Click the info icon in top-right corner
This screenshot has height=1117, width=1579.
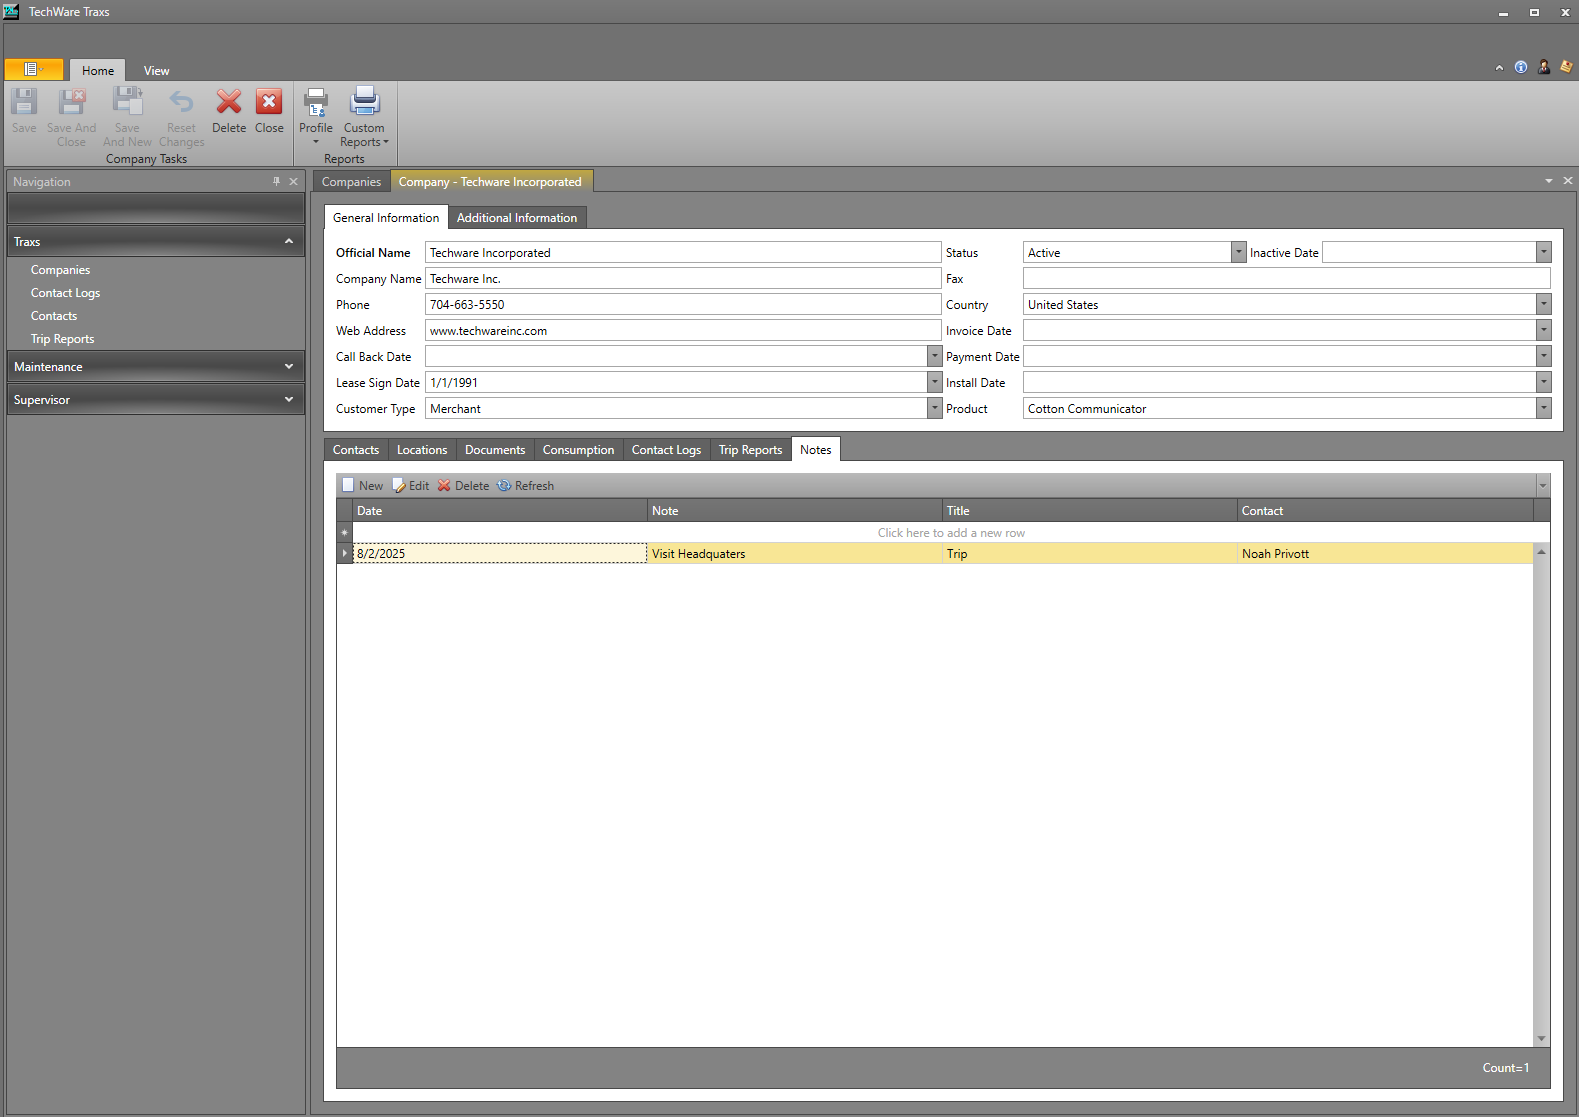pos(1521,67)
